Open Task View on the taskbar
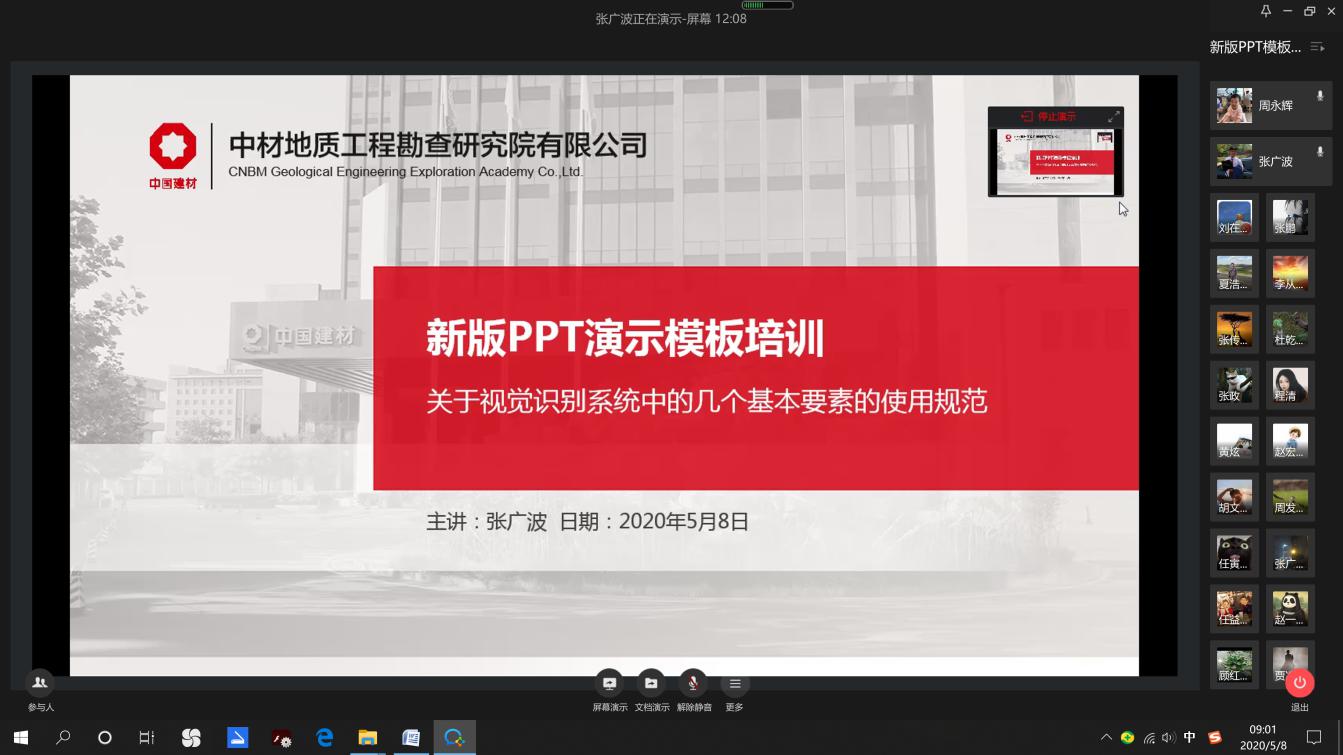1343x755 pixels. [147, 738]
